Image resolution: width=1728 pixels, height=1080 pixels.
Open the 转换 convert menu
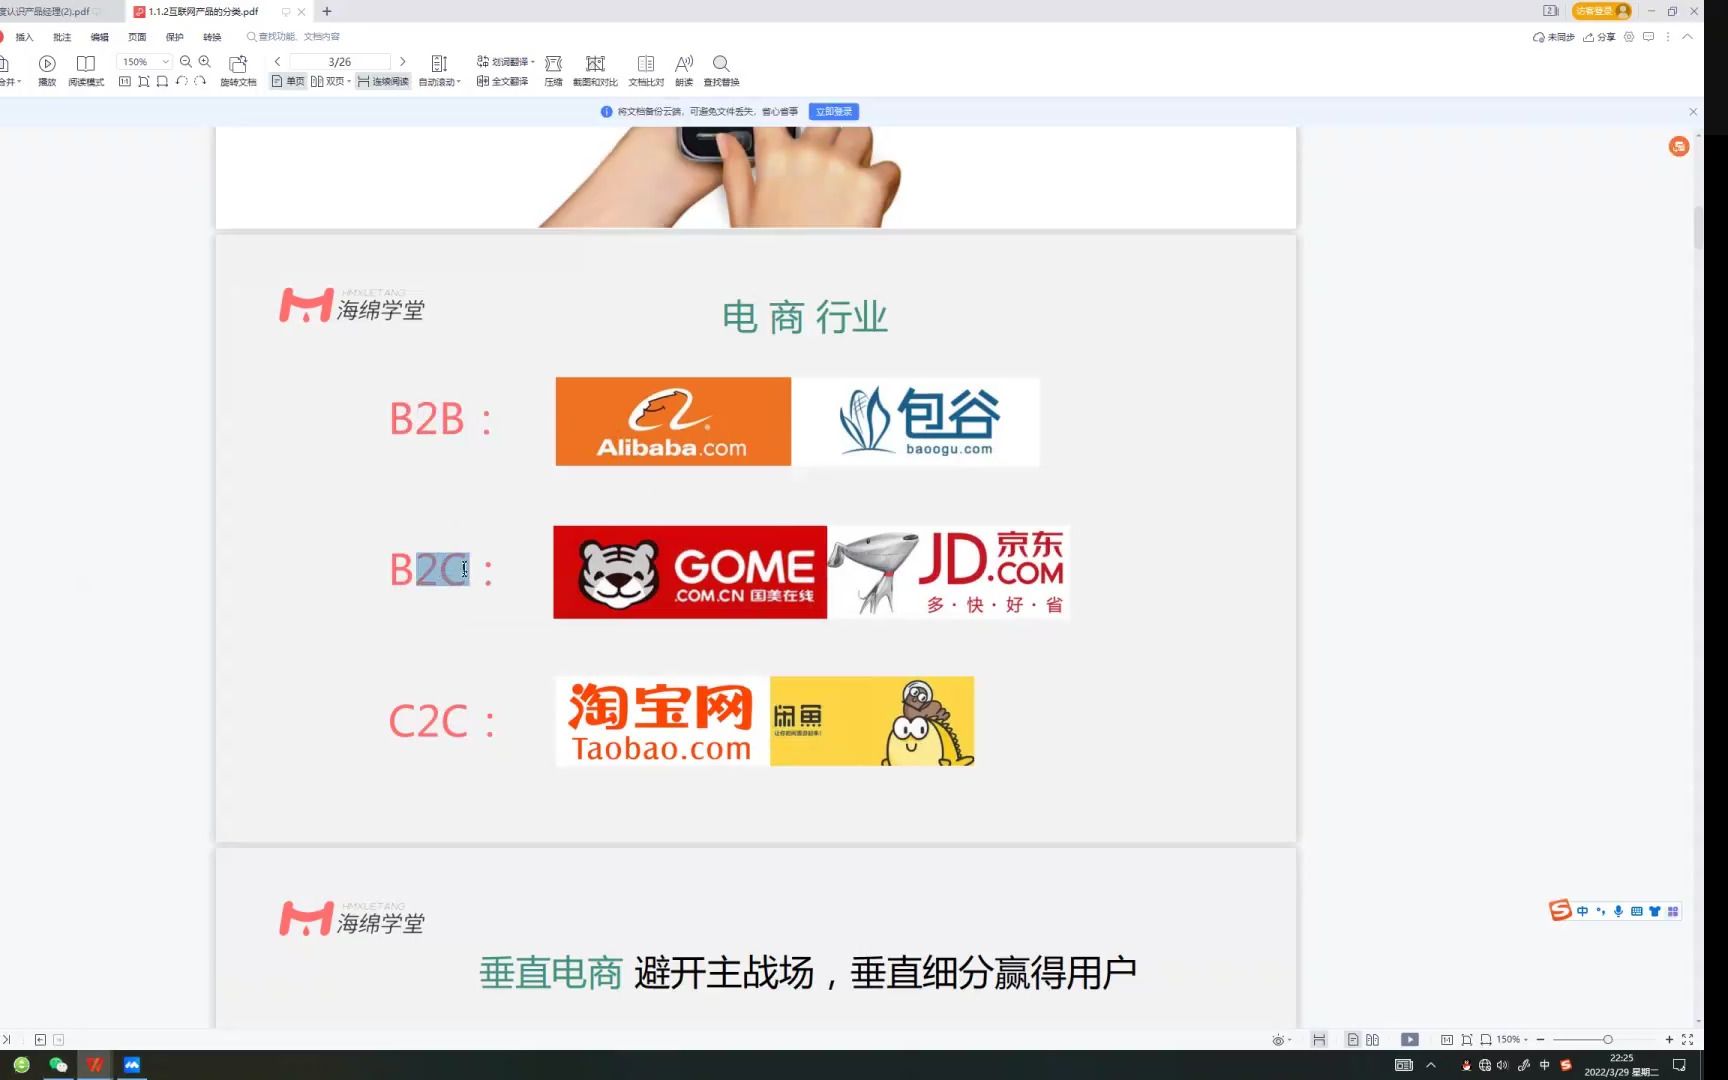point(212,37)
